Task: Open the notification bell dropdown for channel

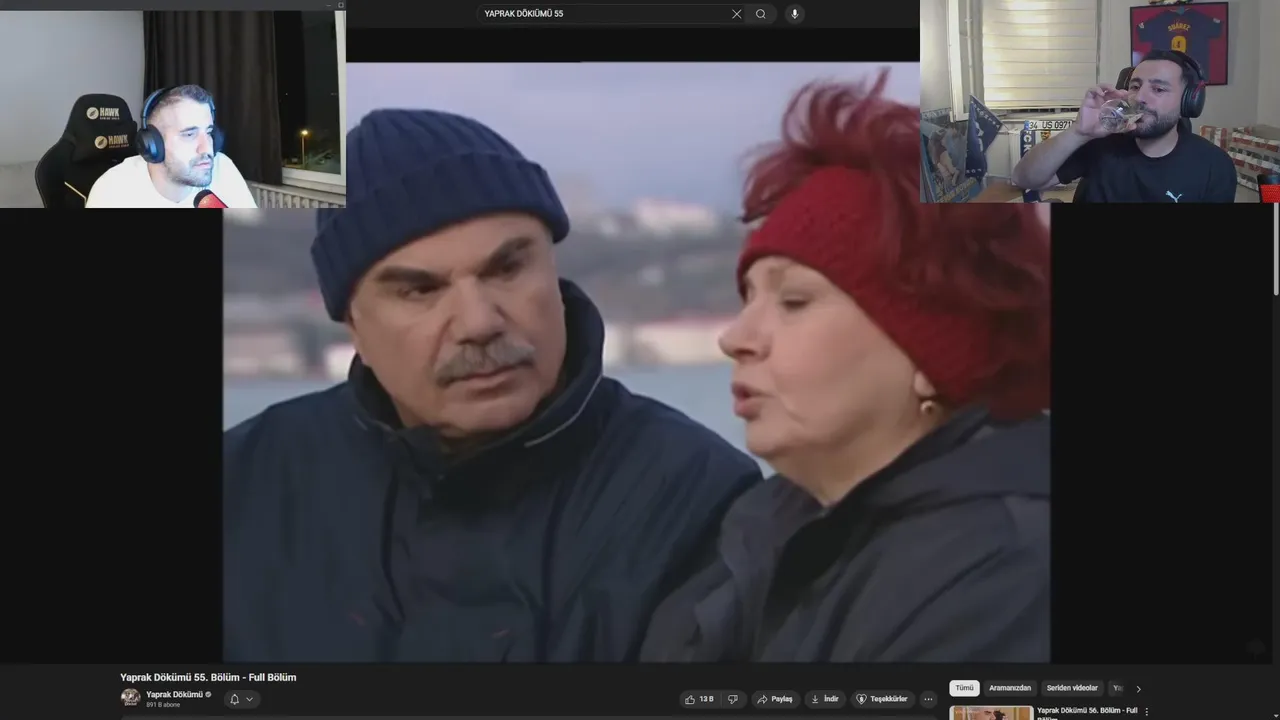Action: pyautogui.click(x=241, y=699)
